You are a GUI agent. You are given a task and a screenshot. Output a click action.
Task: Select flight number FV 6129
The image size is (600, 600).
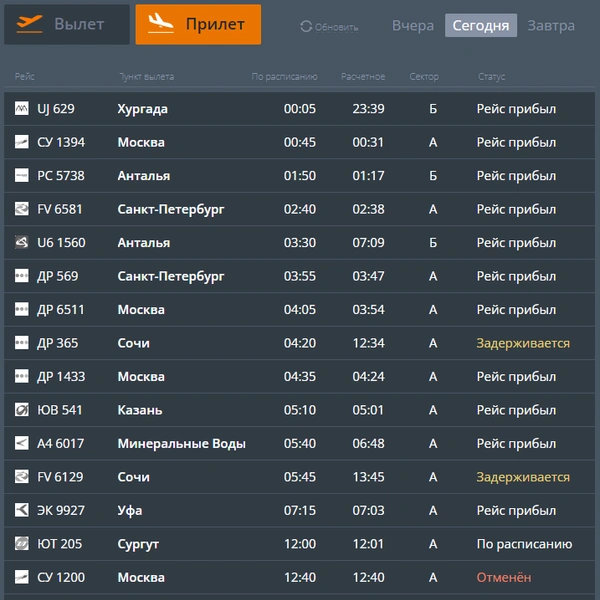pyautogui.click(x=60, y=477)
